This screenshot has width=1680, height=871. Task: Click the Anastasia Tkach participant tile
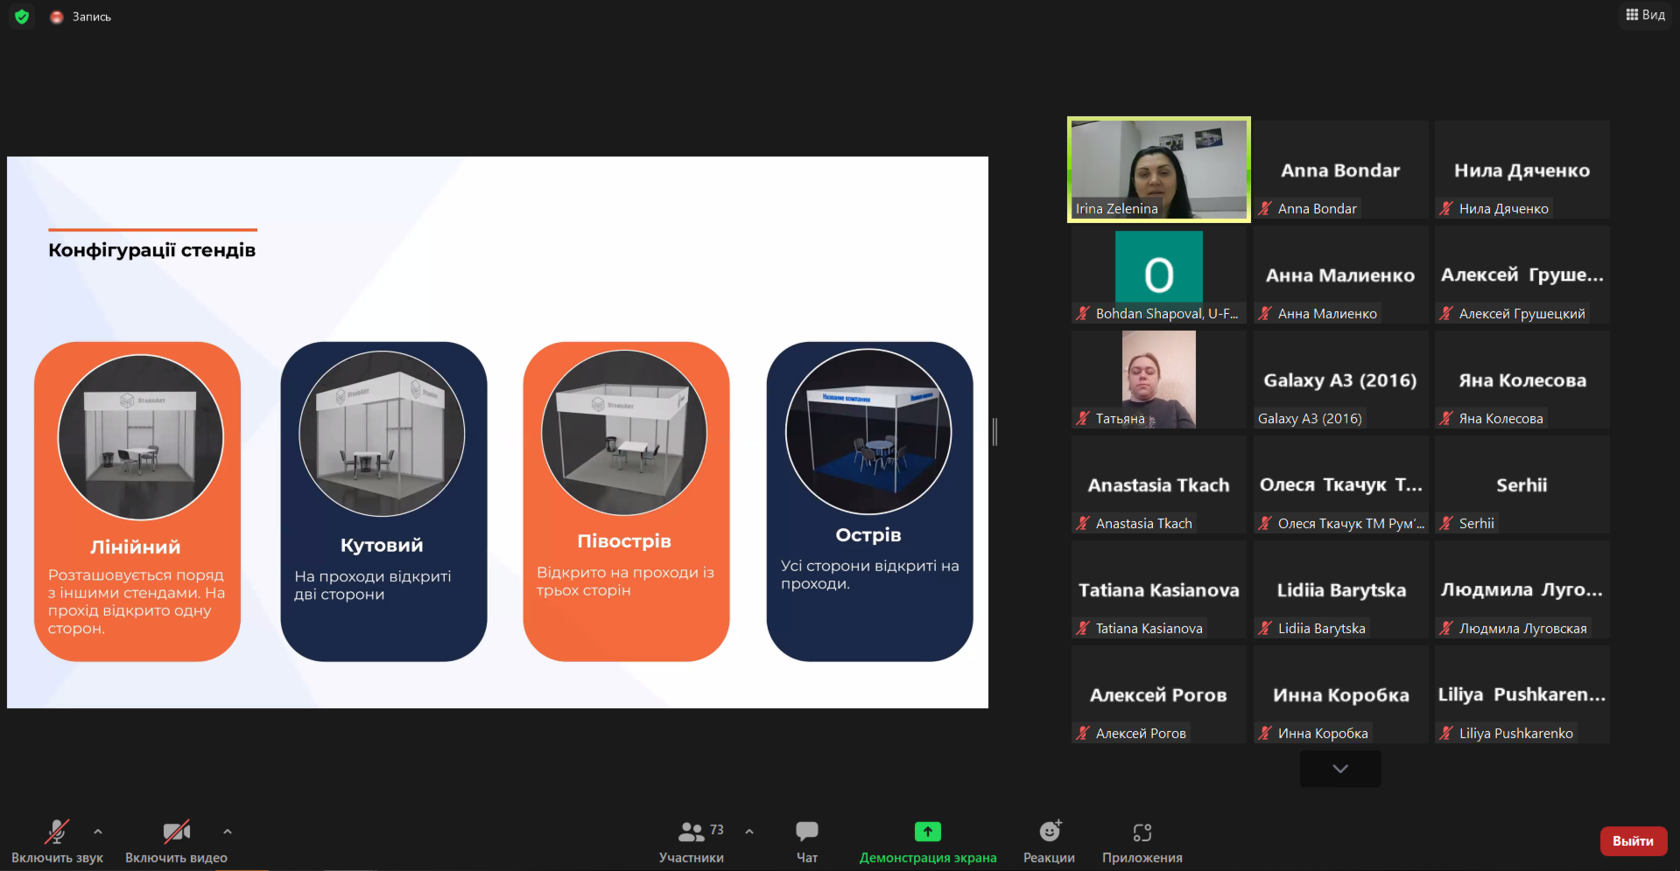pyautogui.click(x=1159, y=485)
